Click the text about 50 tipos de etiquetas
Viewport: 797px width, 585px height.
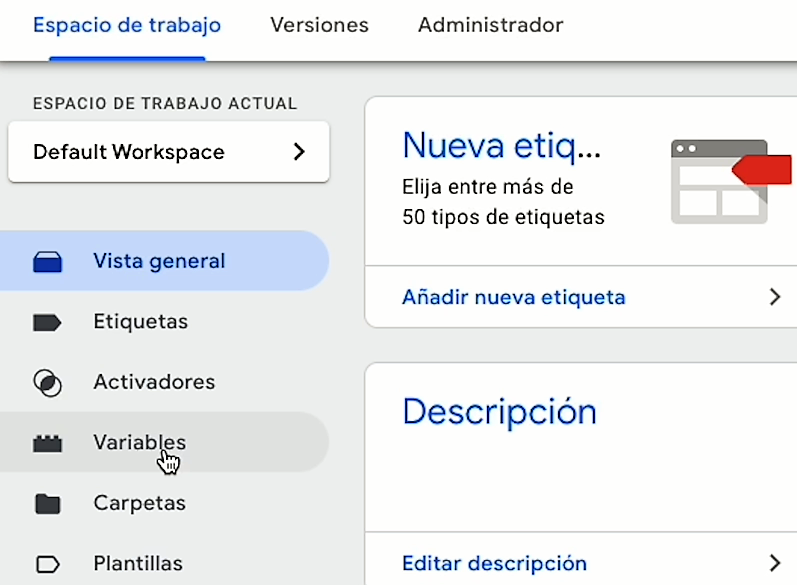click(503, 202)
